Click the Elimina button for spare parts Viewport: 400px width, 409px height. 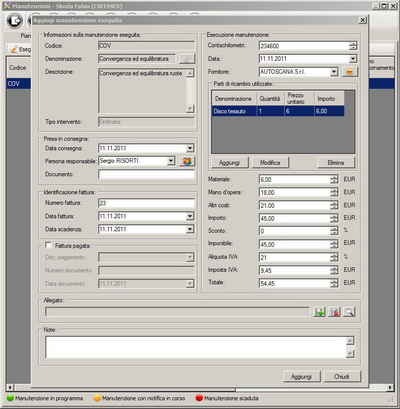[x=336, y=163]
